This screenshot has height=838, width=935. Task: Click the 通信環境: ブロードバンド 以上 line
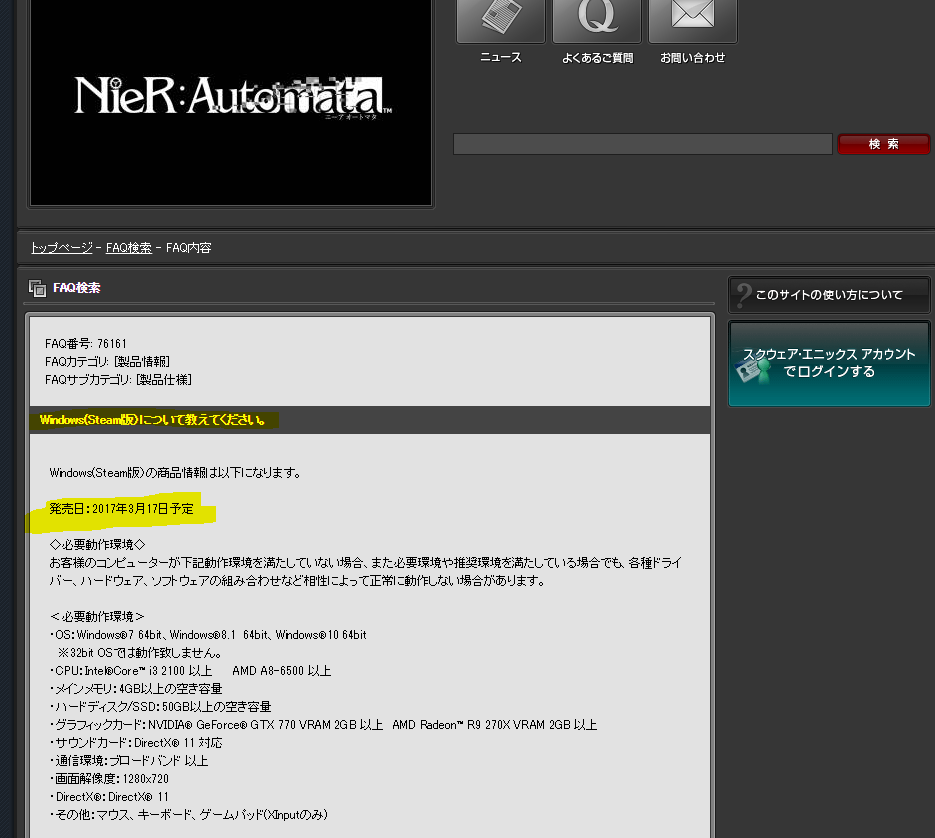point(129,760)
